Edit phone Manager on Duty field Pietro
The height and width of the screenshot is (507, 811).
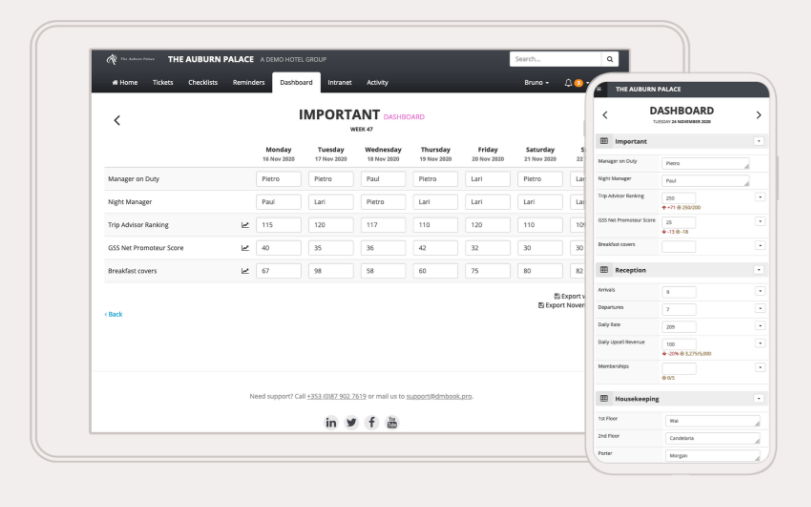tap(705, 163)
